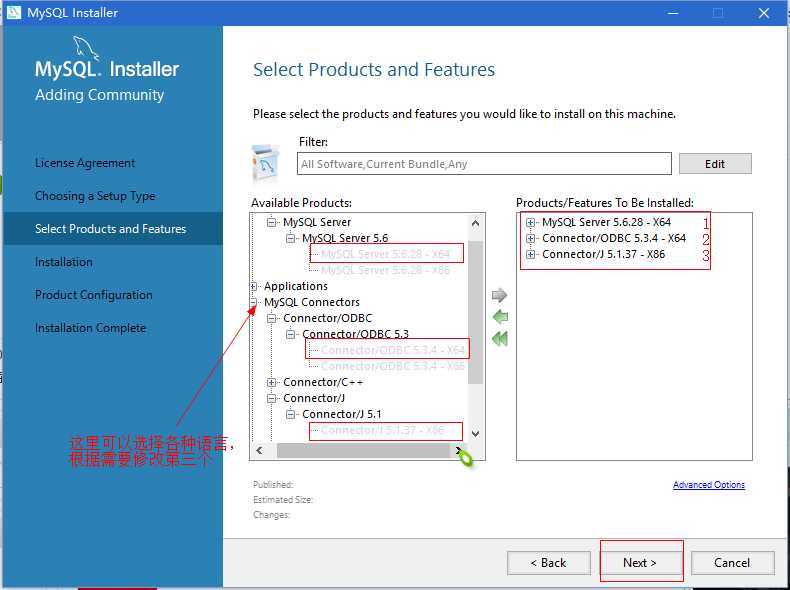Screen dimensions: 790x590
Task: Select MySQL Server 5.6.28 - X86 in available list
Action: 385,270
